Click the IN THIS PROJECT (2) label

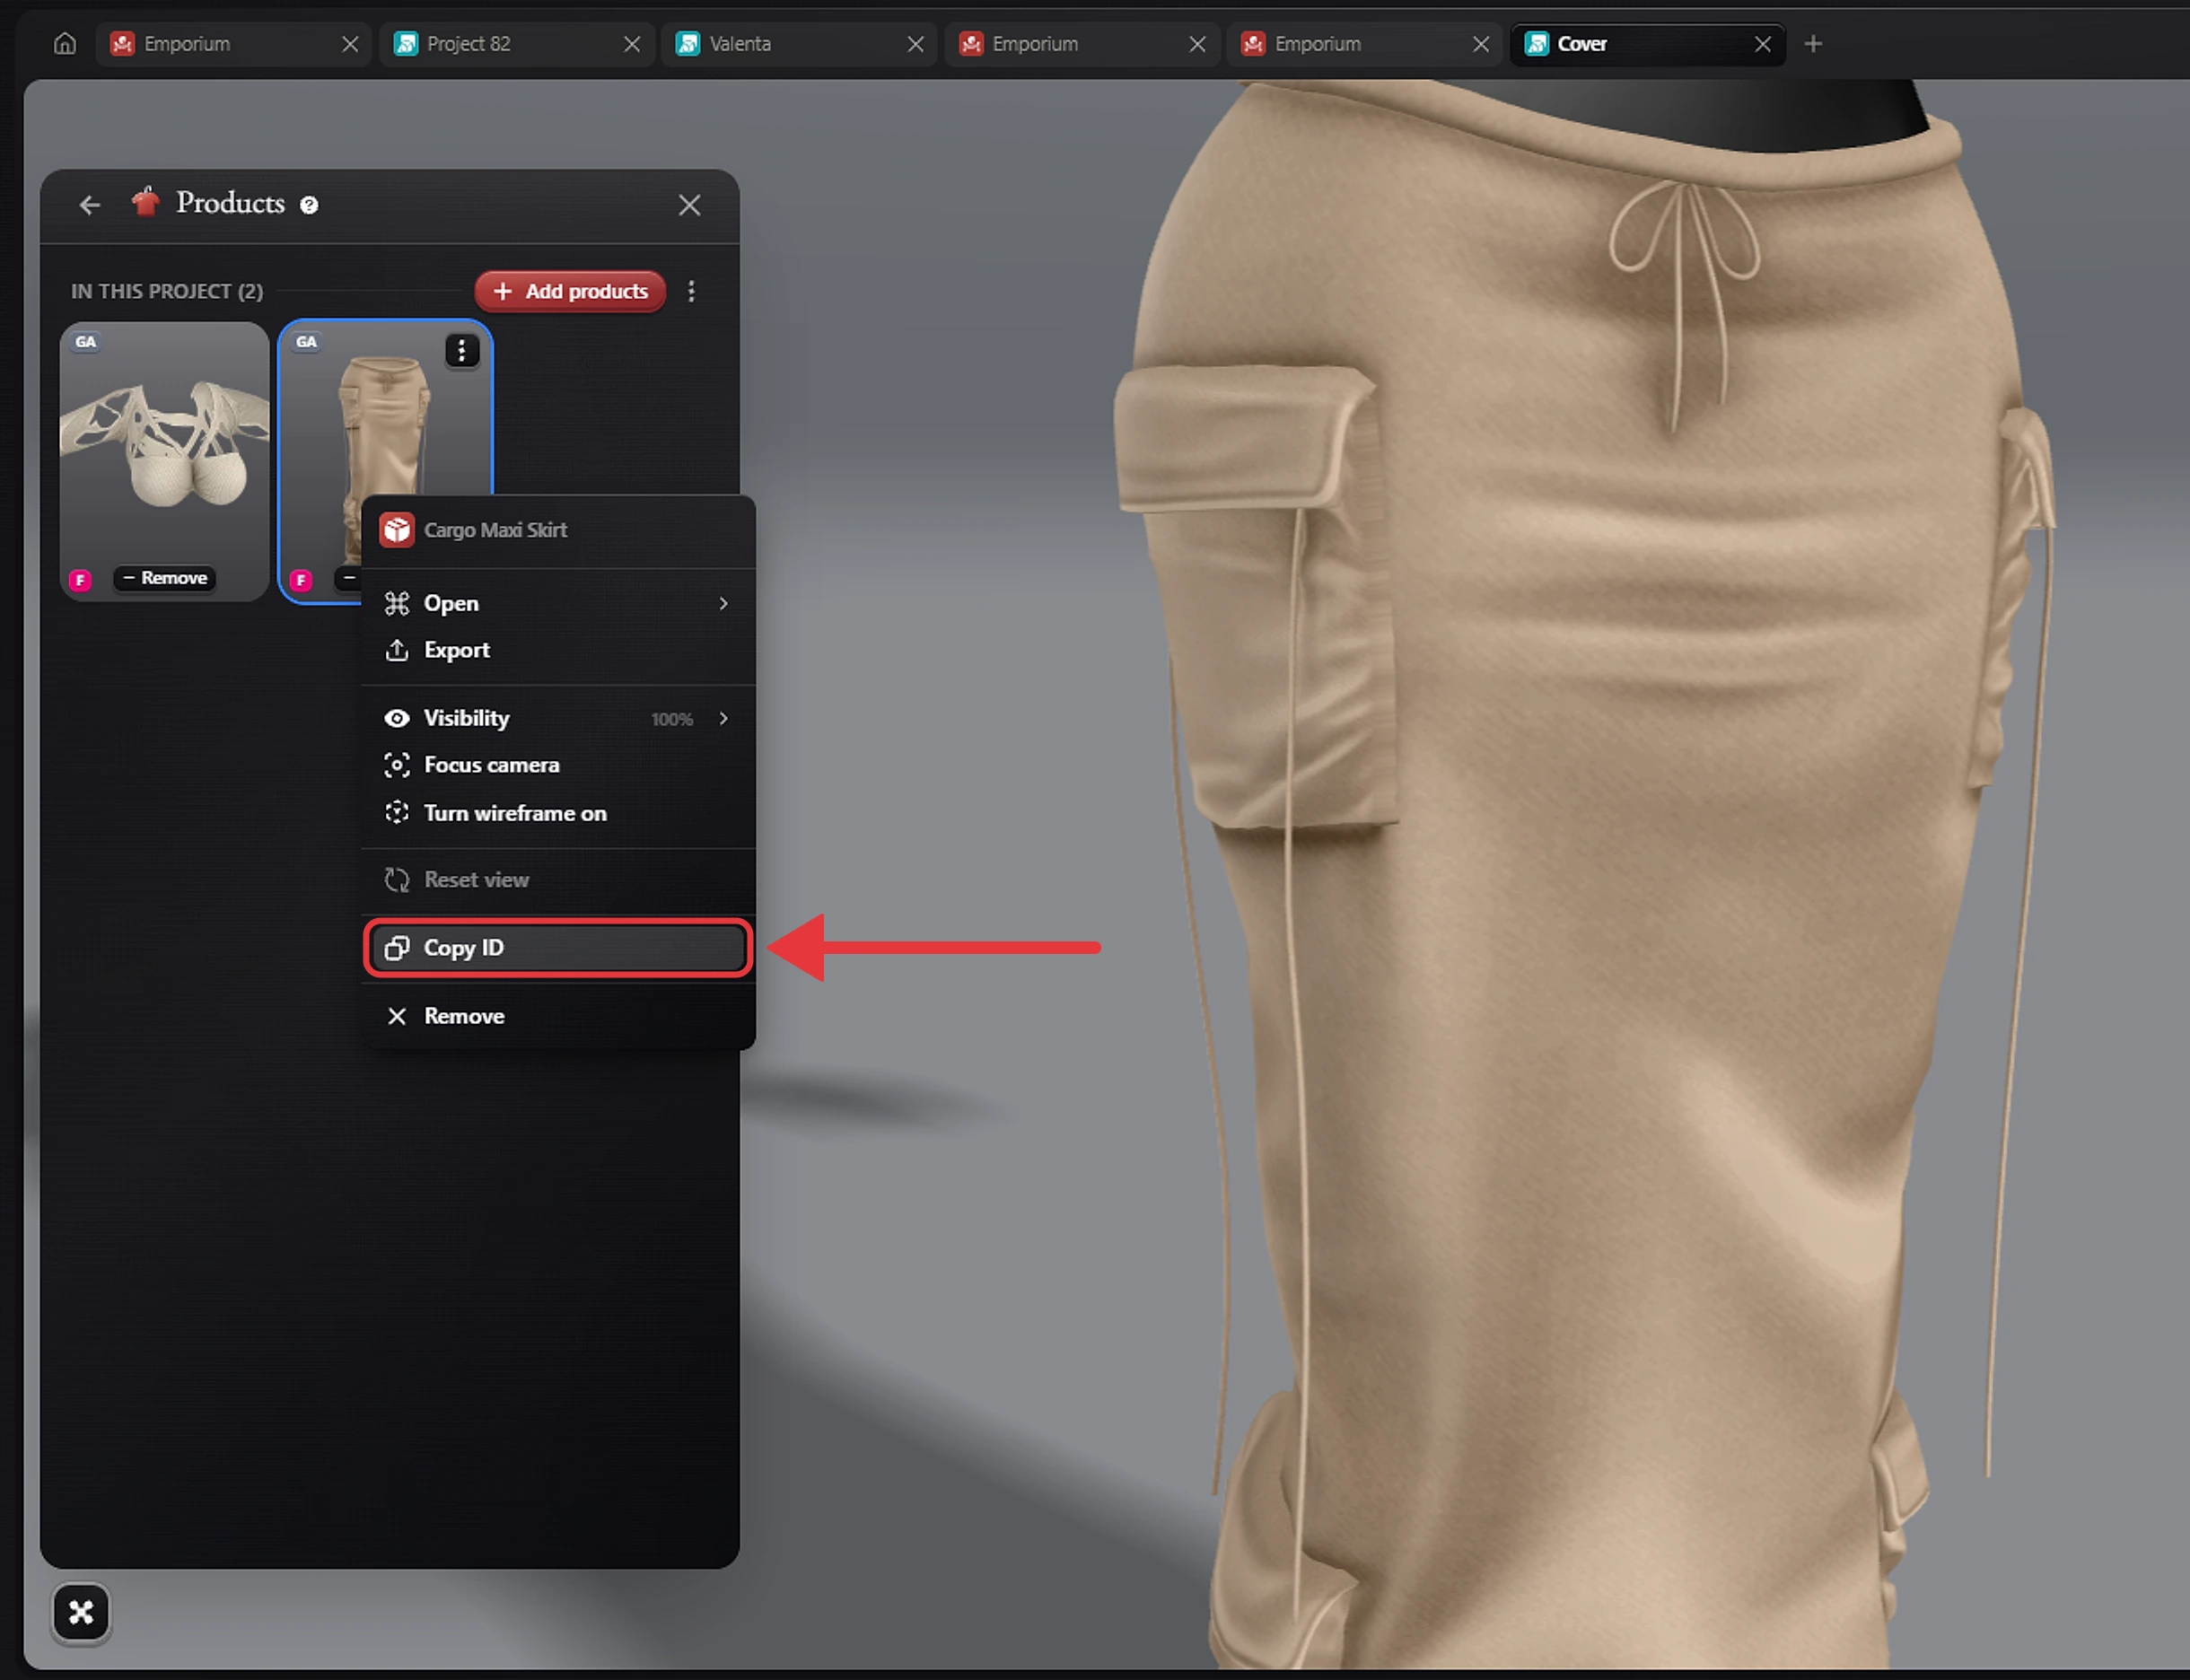point(167,291)
